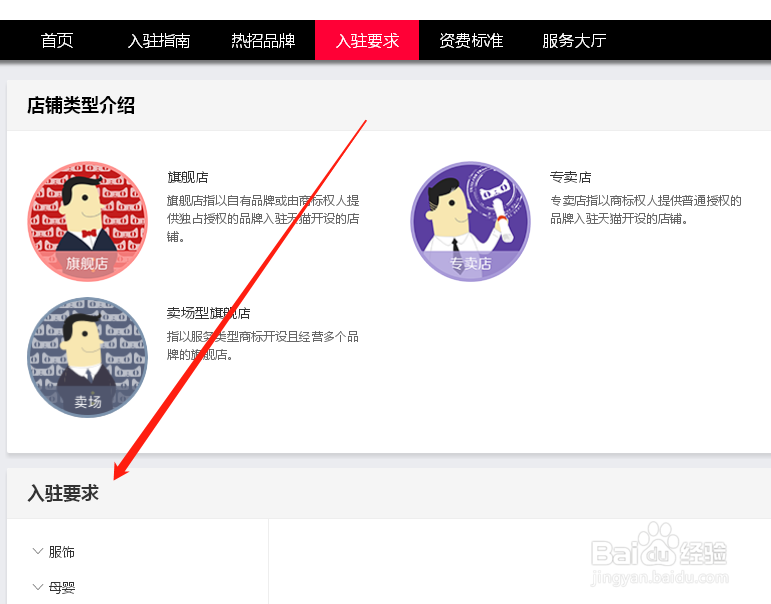Click the 旗舰店 description starting 旗舰店指以自有品牌
The image size is (771, 604).
[x=263, y=218]
